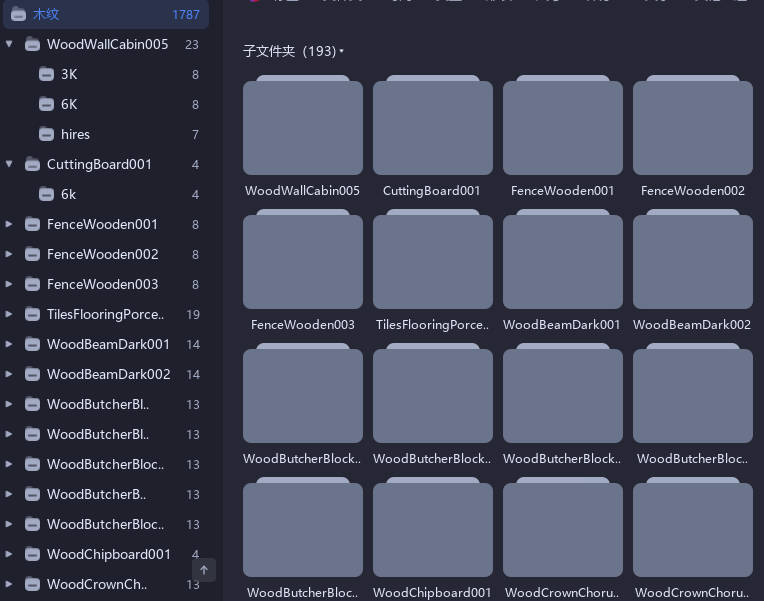Click the folder icon beside WoodButcherB.. in the sidebar

point(32,494)
